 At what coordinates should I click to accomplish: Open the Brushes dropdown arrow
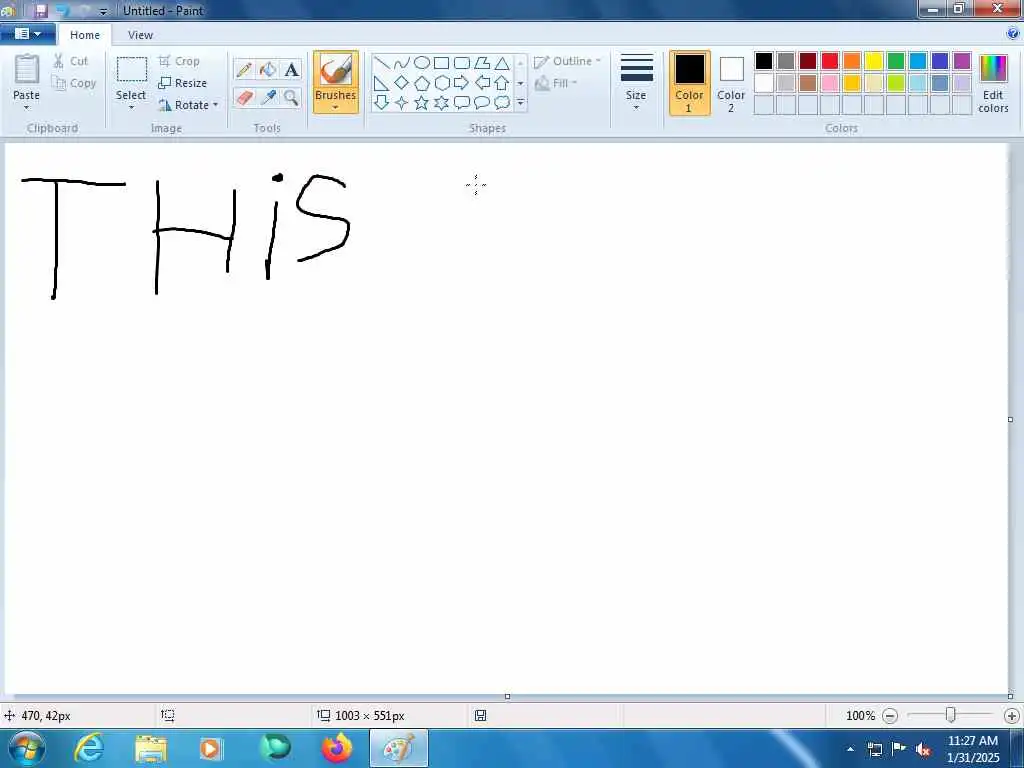pos(335,108)
